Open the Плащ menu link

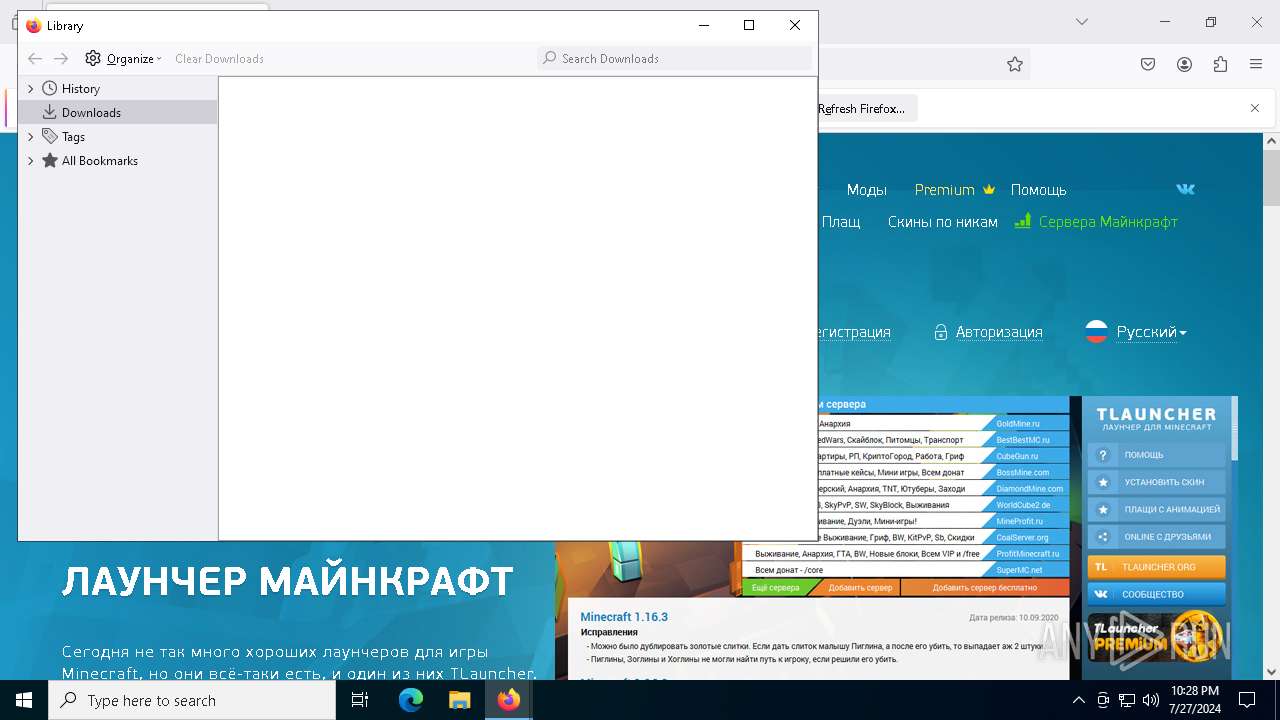point(841,222)
